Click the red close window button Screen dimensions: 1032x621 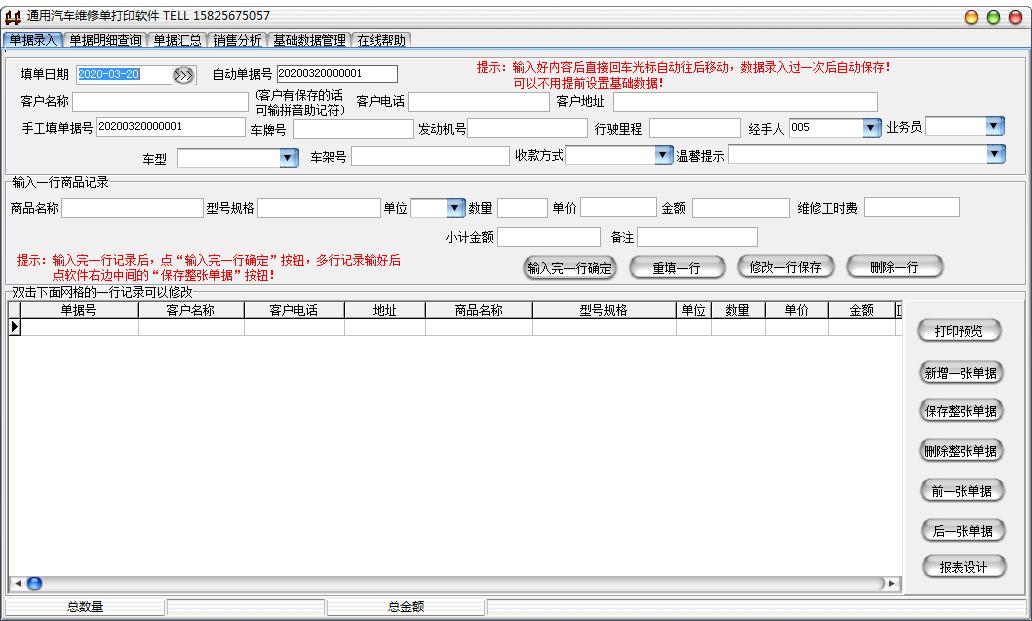click(1016, 18)
